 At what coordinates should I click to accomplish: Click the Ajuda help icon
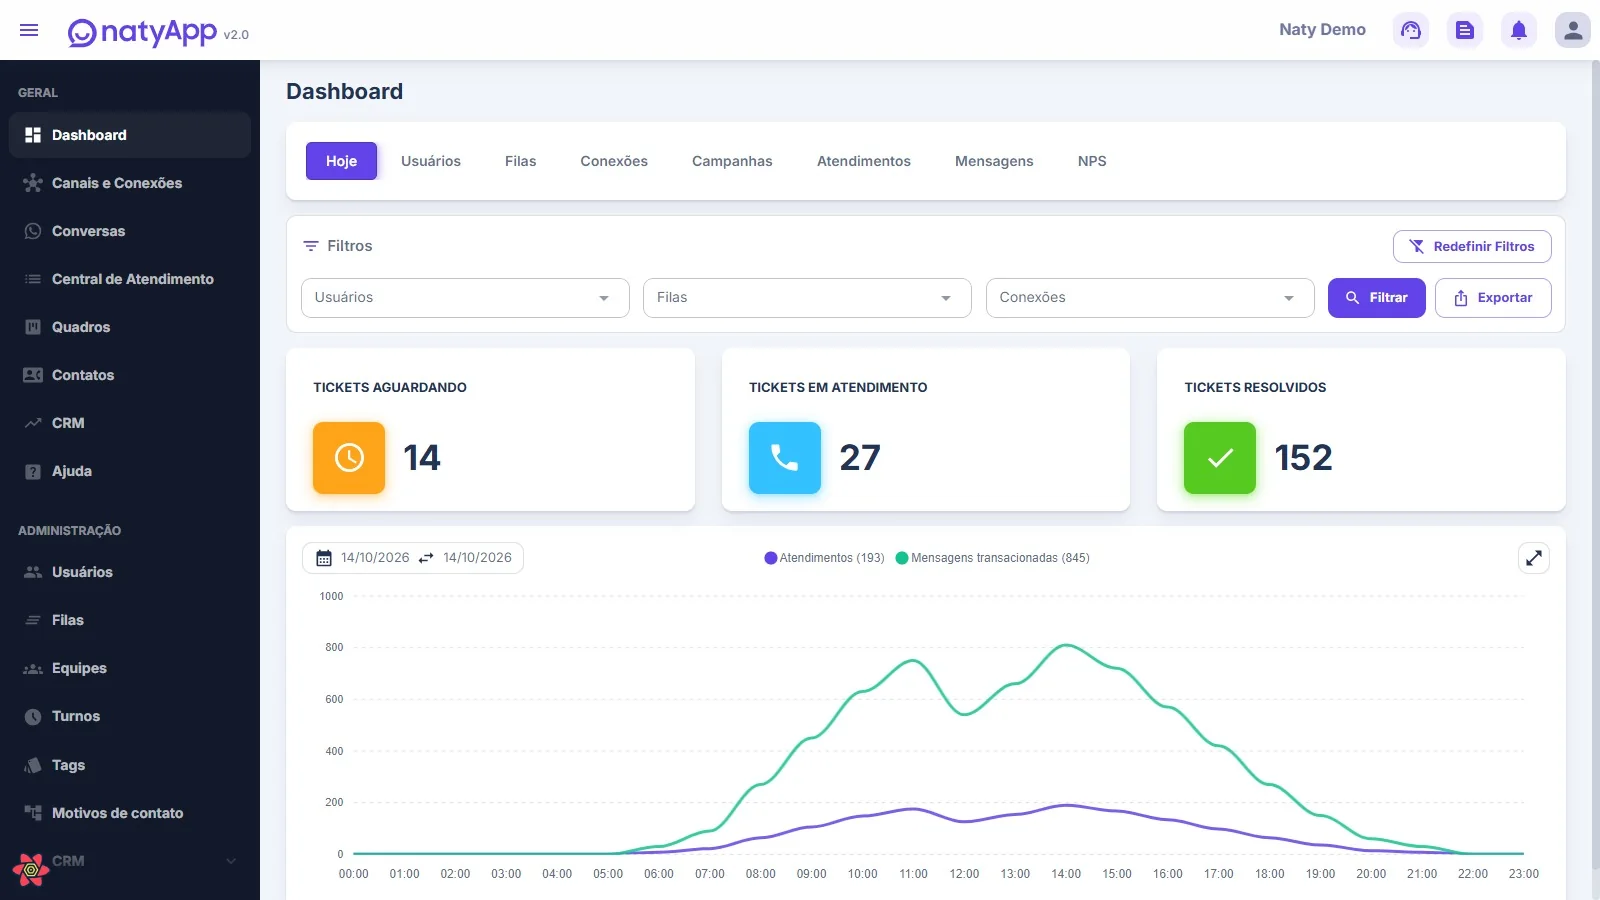click(x=33, y=471)
